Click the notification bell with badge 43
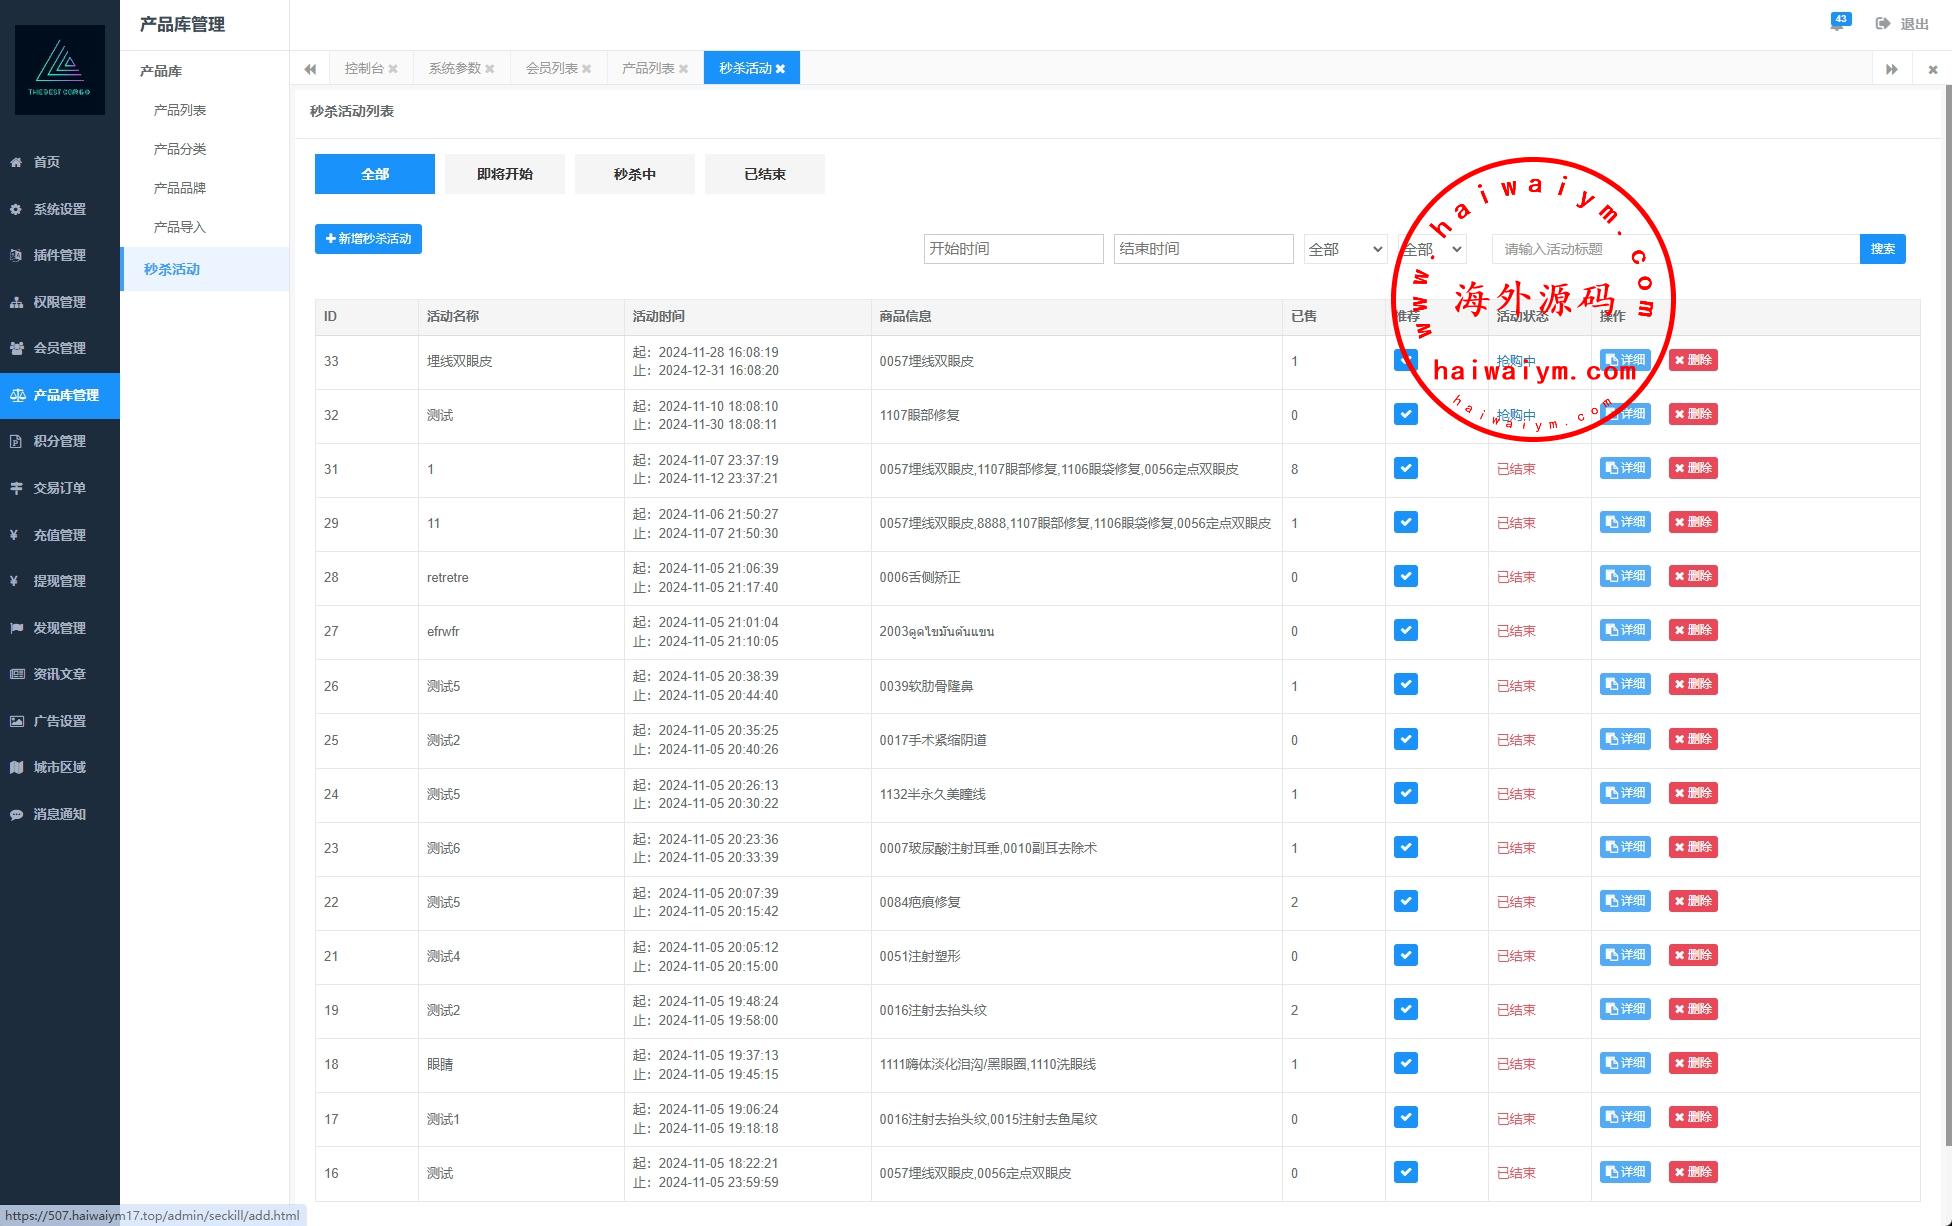The width and height of the screenshot is (1952, 1226). pos(1838,24)
